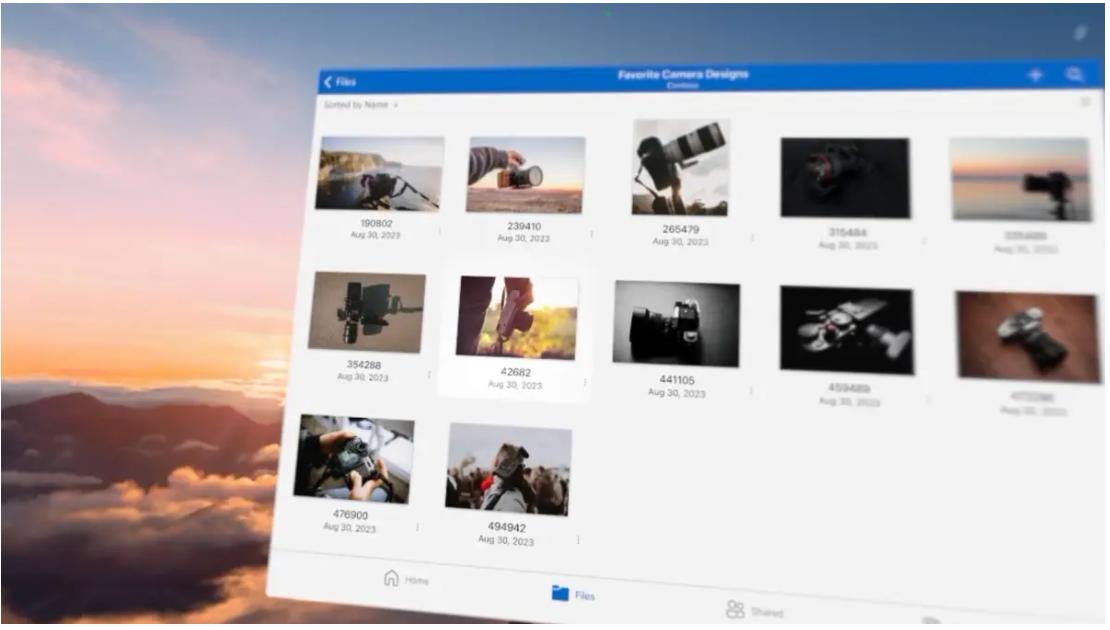The image size is (1110, 630).
Task: Click the plus add icon in header
Action: tap(1035, 74)
